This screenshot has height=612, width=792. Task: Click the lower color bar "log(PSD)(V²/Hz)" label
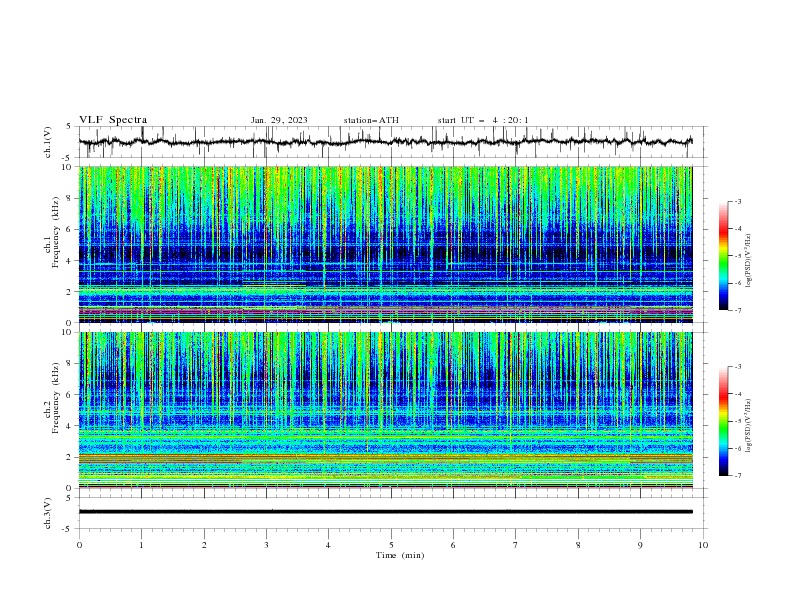point(749,426)
